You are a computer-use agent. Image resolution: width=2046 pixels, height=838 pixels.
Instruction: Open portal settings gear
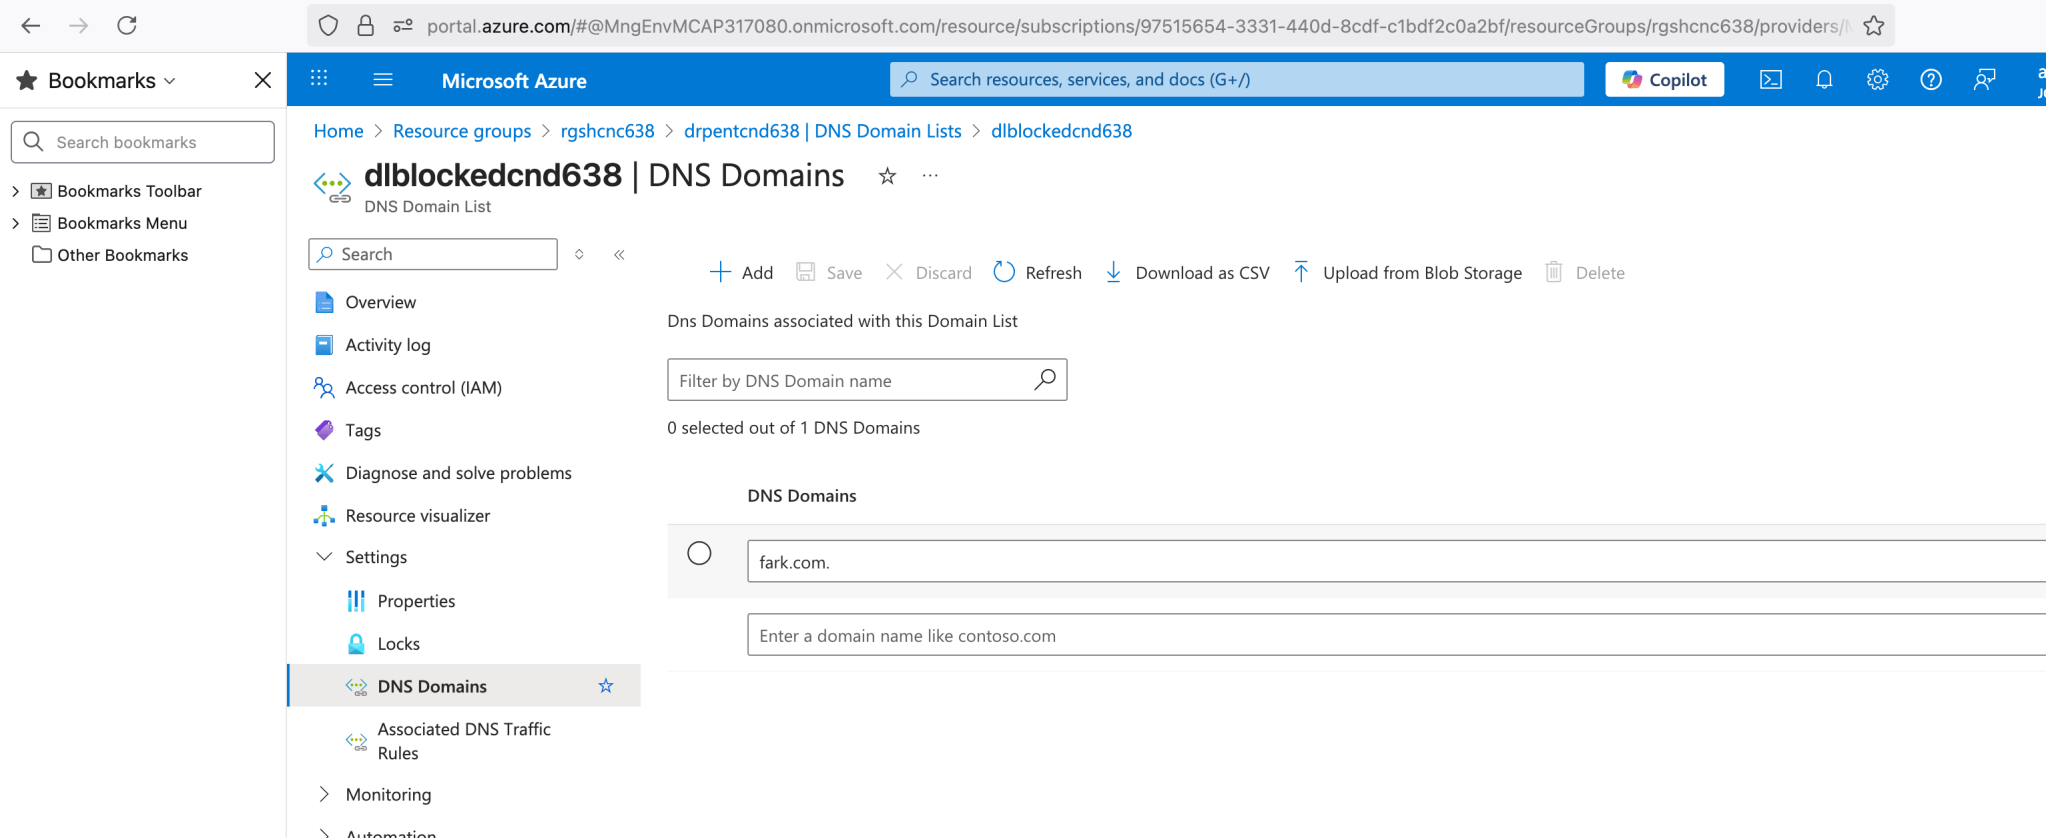[x=1877, y=80]
